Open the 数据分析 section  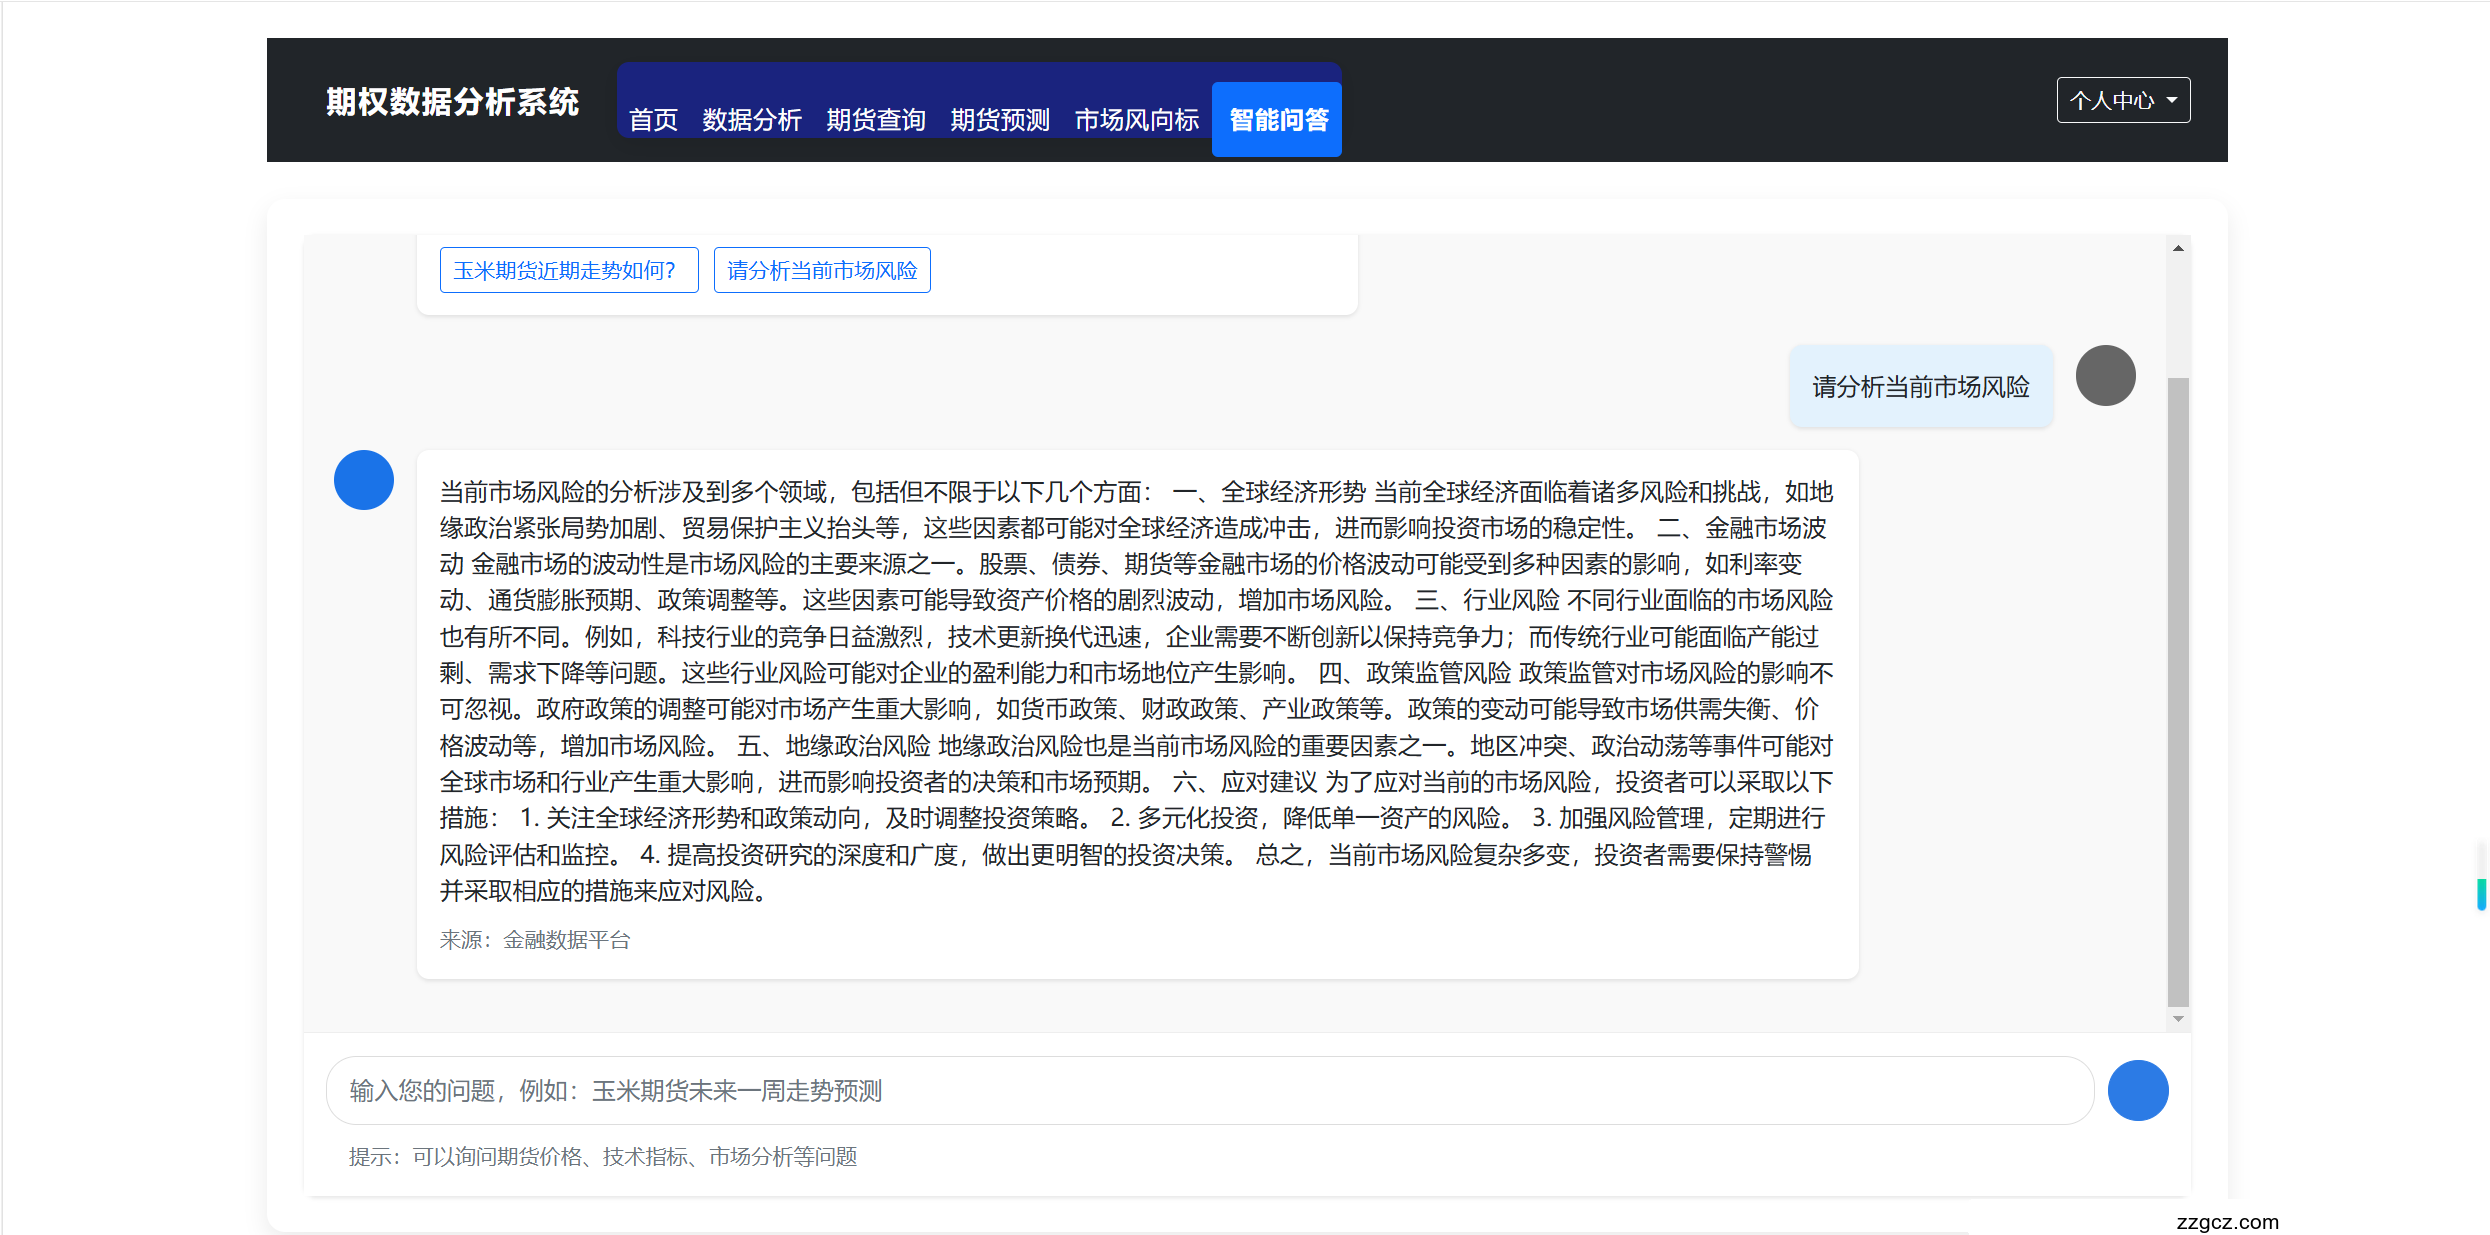coord(752,119)
